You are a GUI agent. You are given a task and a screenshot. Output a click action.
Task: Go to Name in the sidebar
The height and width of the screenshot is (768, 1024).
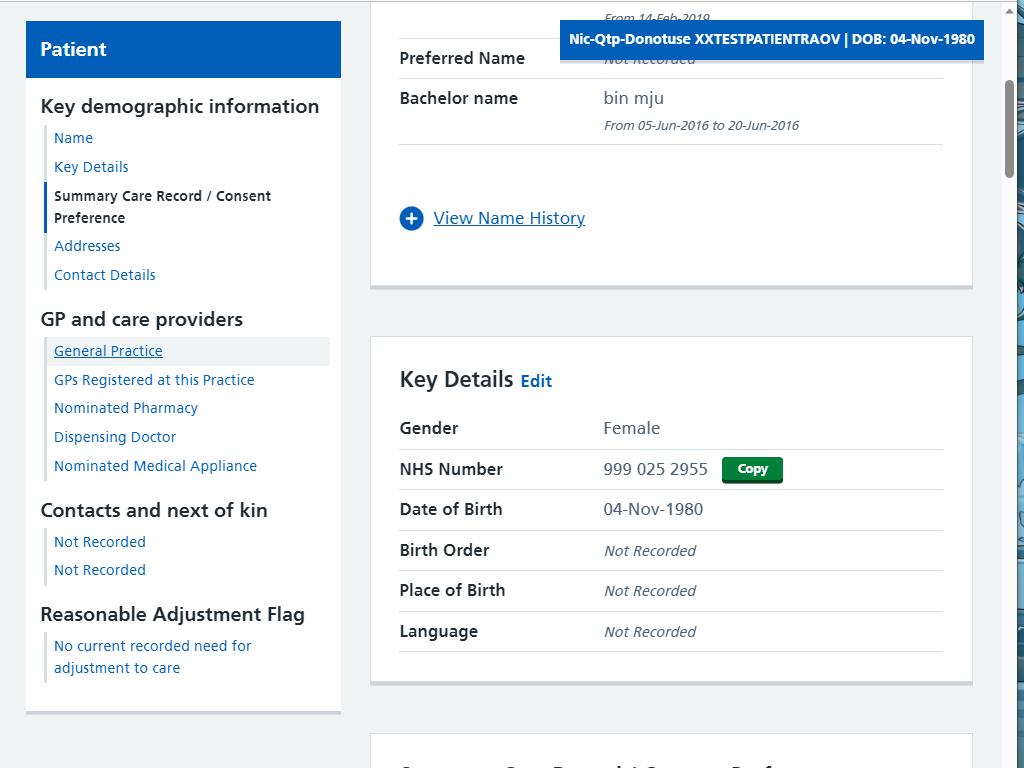74,138
